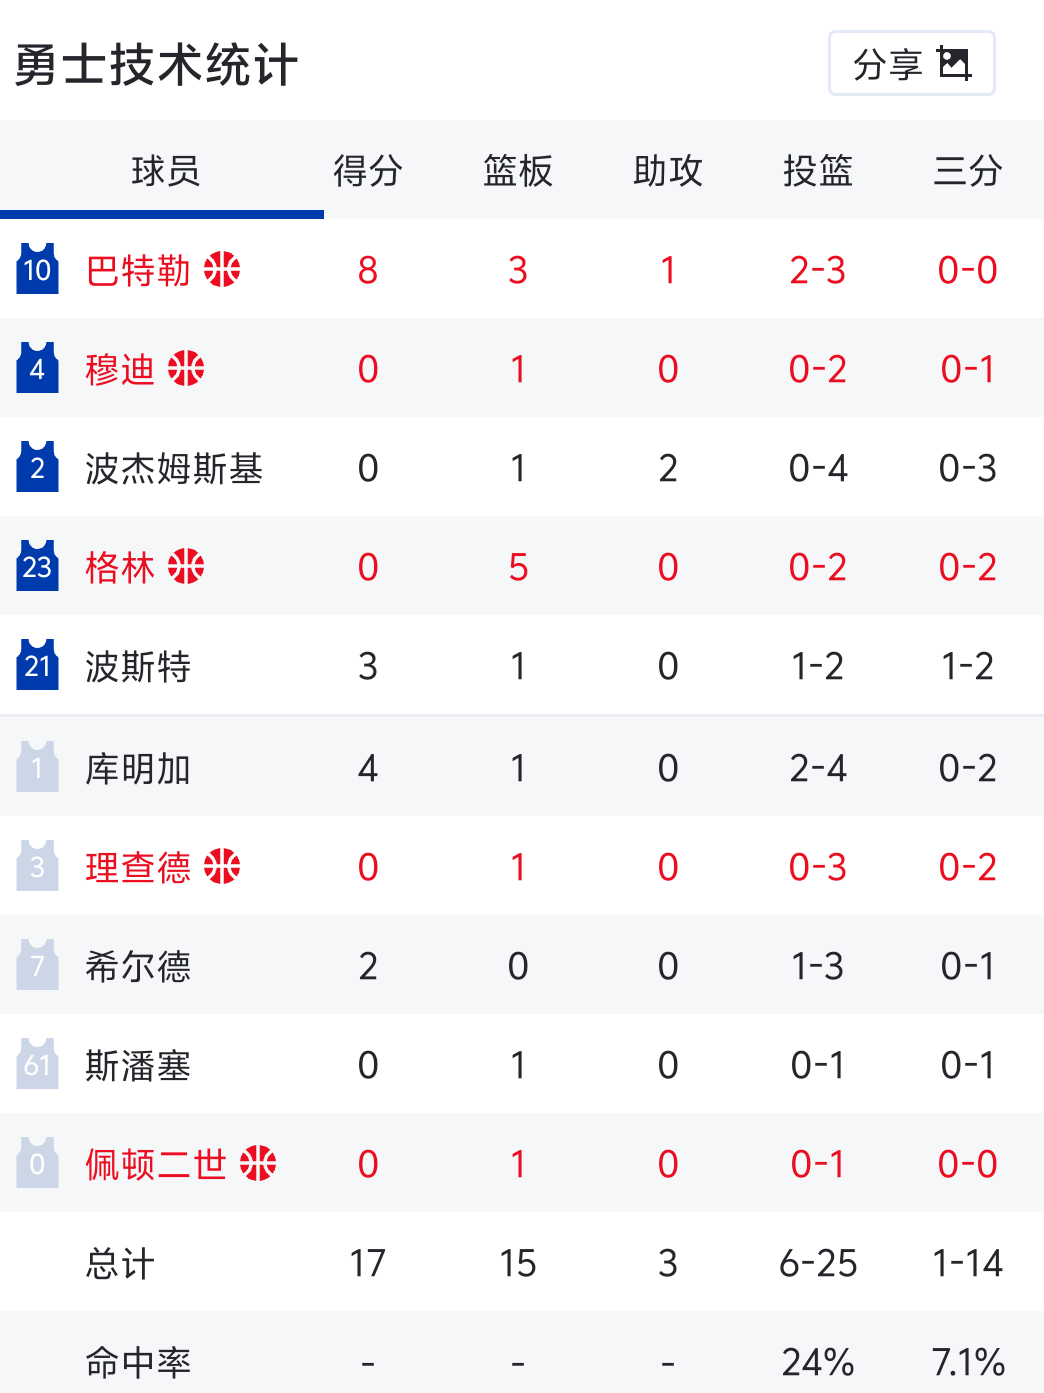Click jersey number 2 icon for 波杰姆斯基
1044x1393 pixels.
37,466
